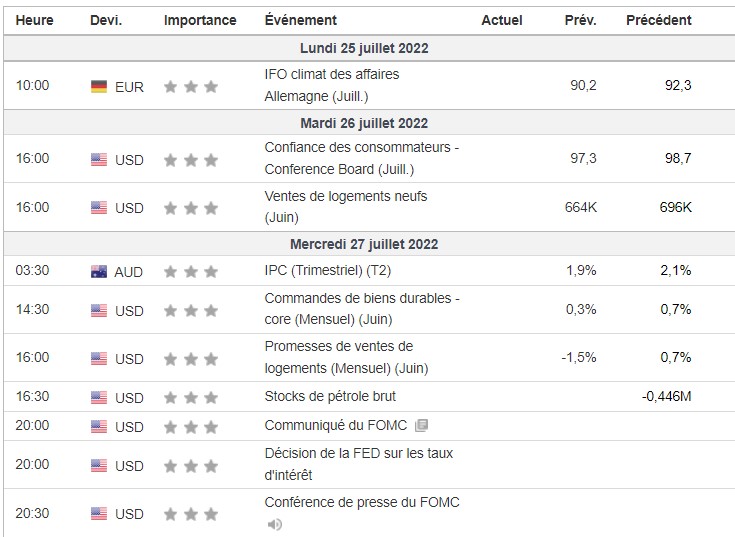Click the importance stars for Décision de la FED
735x537 pixels.
[190, 466]
